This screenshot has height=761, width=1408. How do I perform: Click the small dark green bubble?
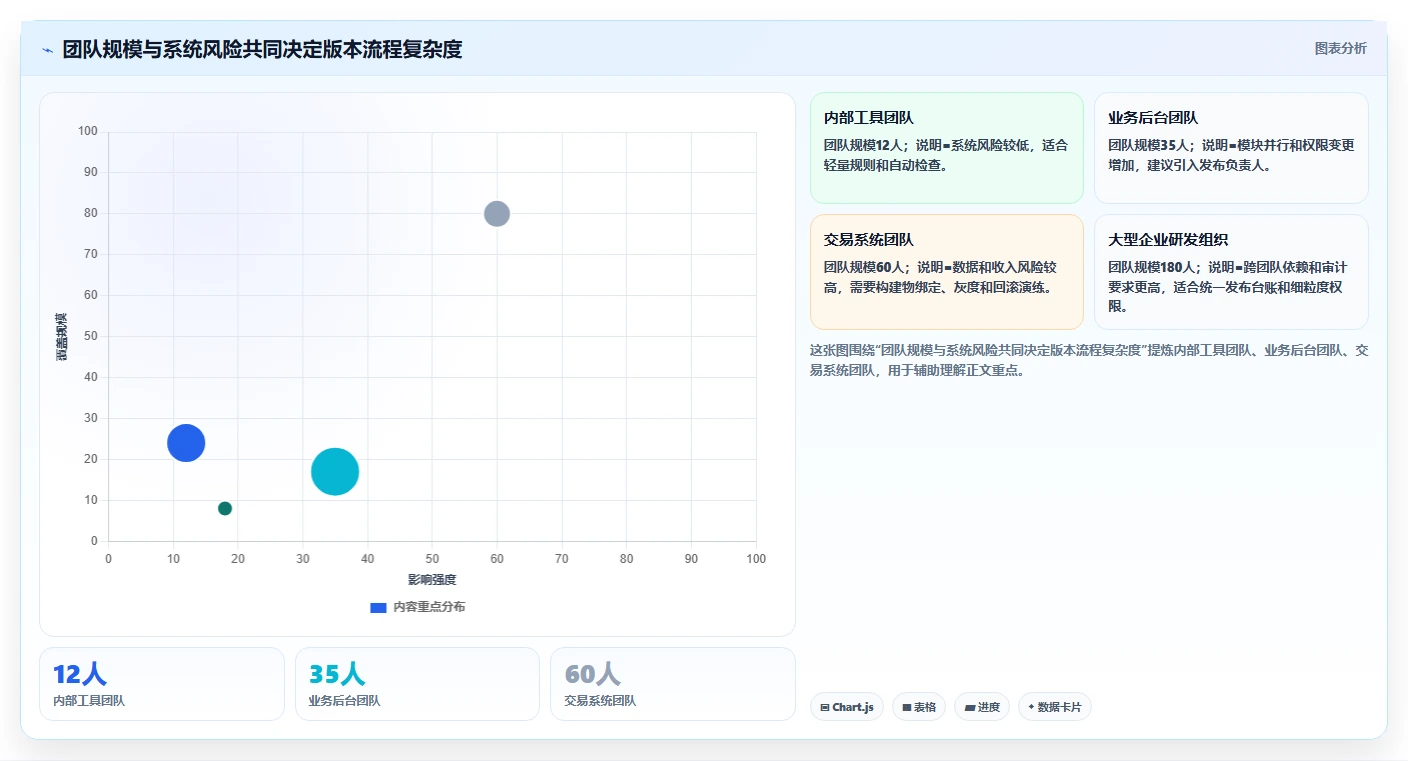225,508
